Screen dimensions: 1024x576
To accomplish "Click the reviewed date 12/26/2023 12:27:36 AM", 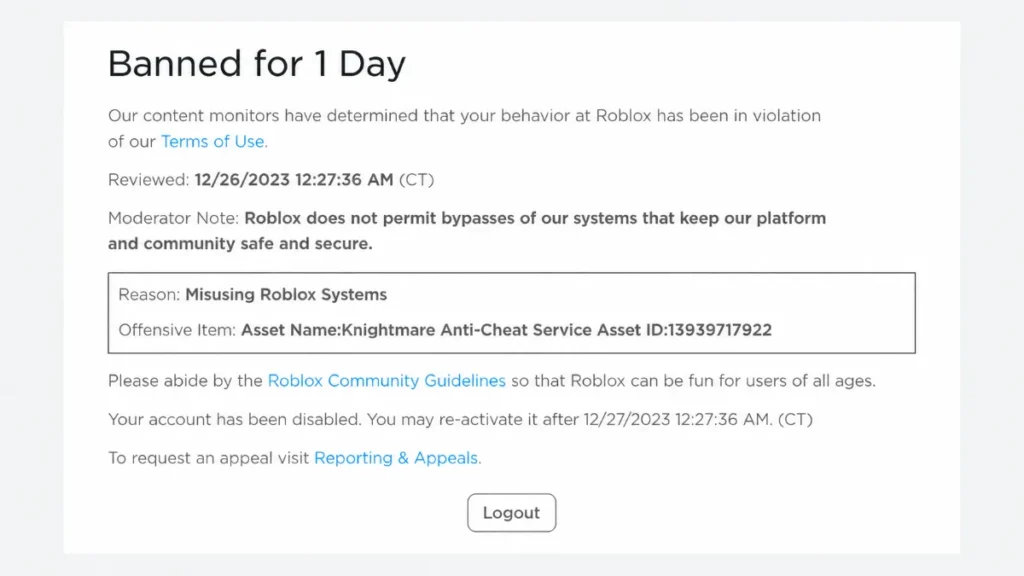I will [x=294, y=180].
